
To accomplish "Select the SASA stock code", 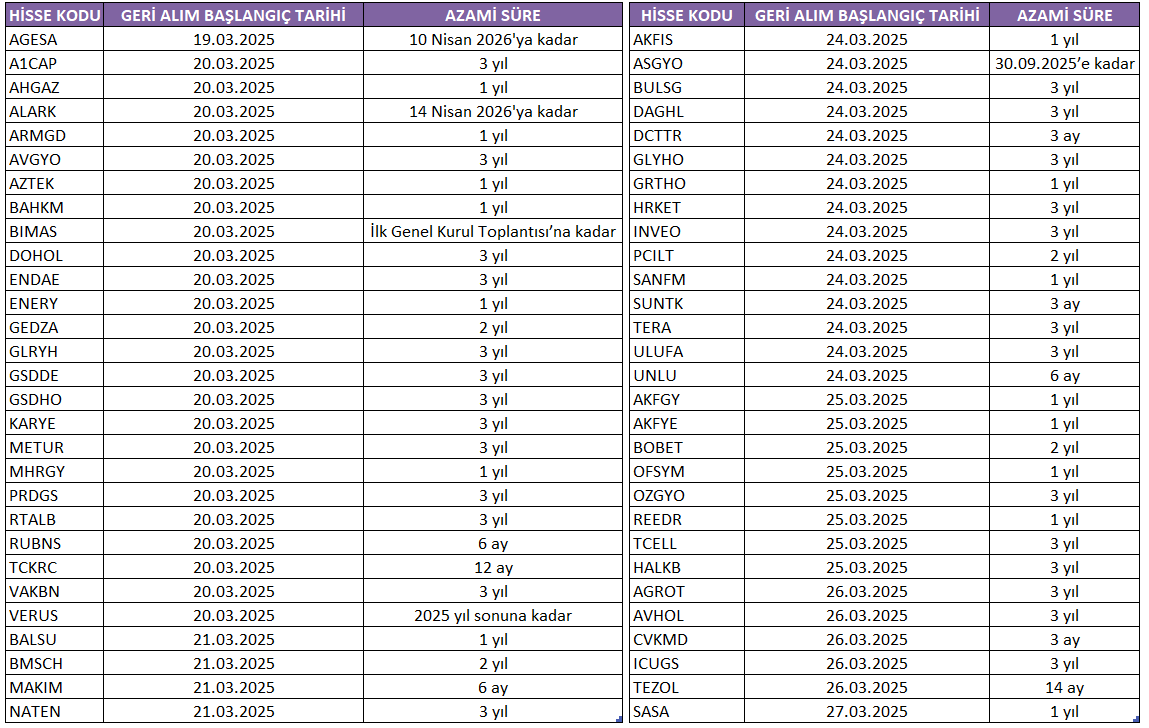I will point(687,712).
